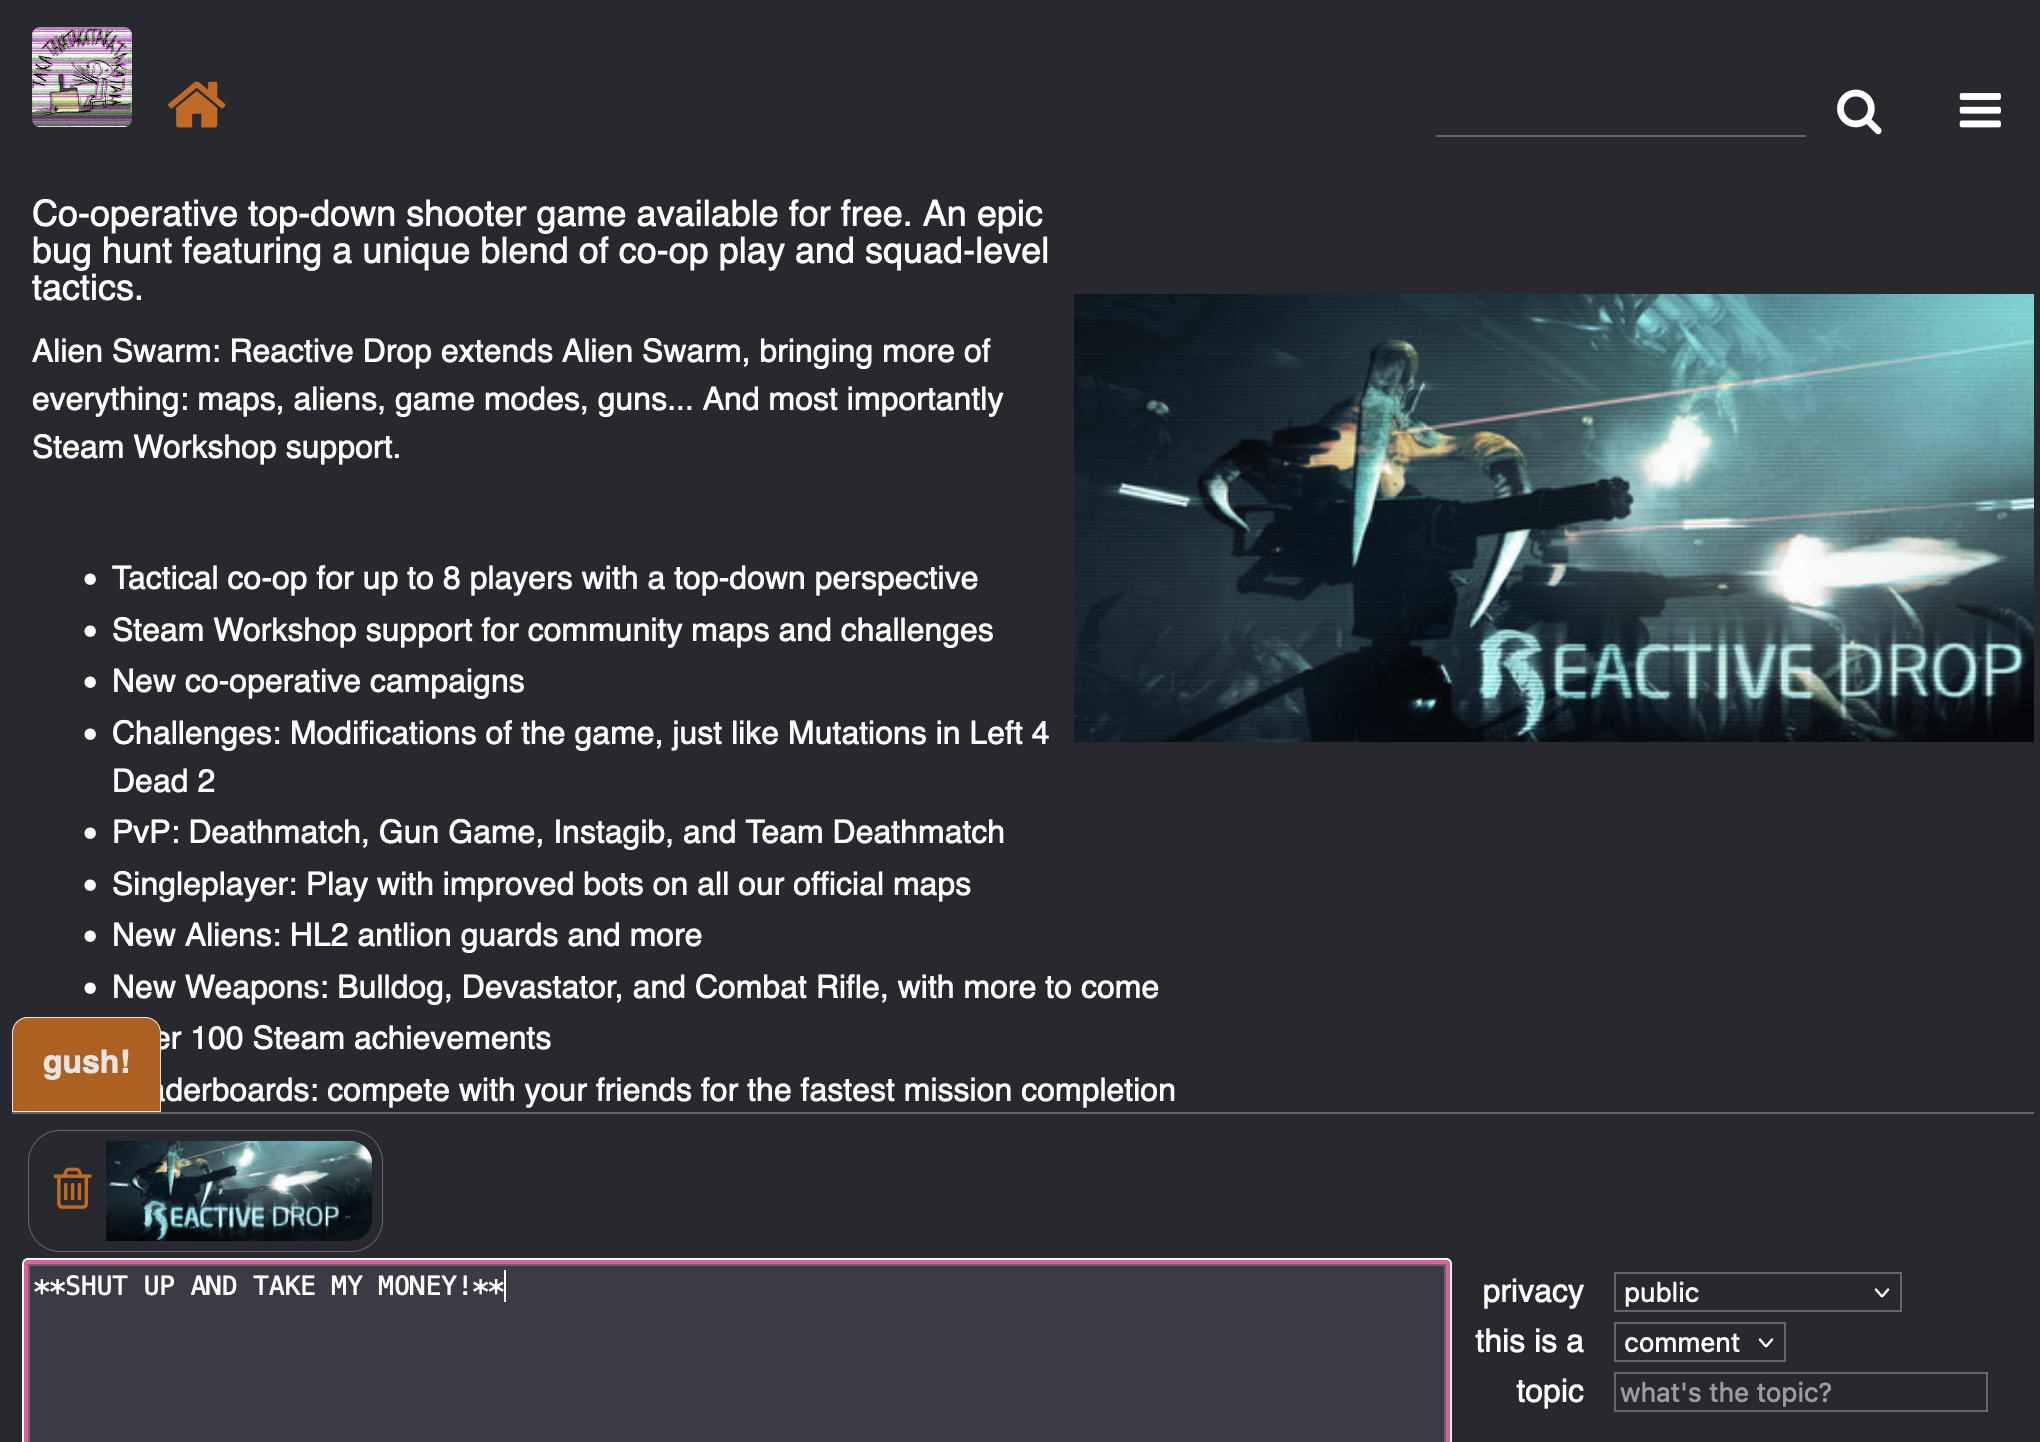This screenshot has height=1442, width=2040.
Task: Click the site logo icon top-left
Action: [x=81, y=72]
